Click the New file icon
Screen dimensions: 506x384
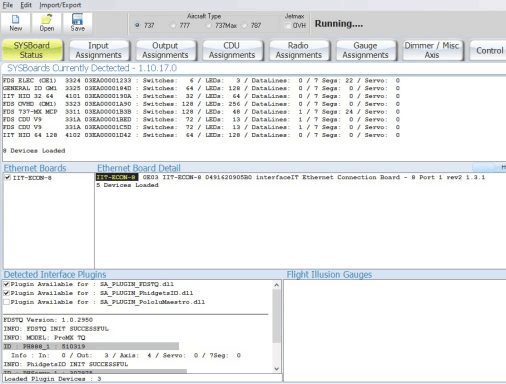coord(16,23)
